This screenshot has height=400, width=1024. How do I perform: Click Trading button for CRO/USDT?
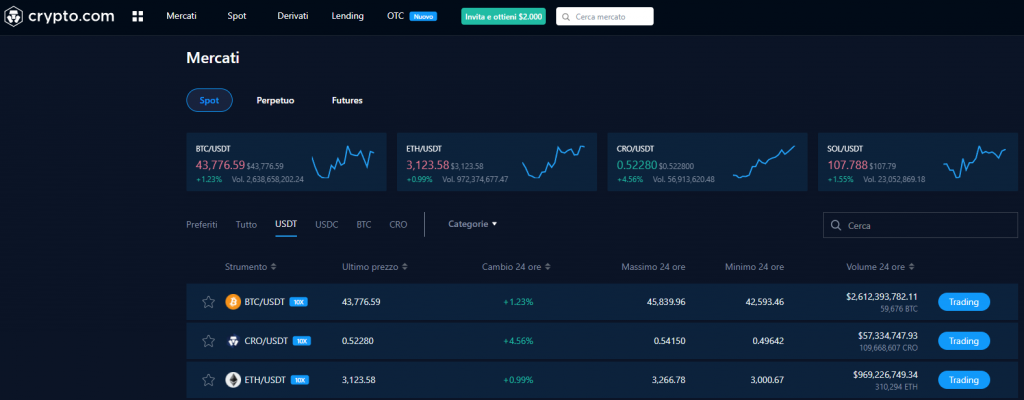964,341
